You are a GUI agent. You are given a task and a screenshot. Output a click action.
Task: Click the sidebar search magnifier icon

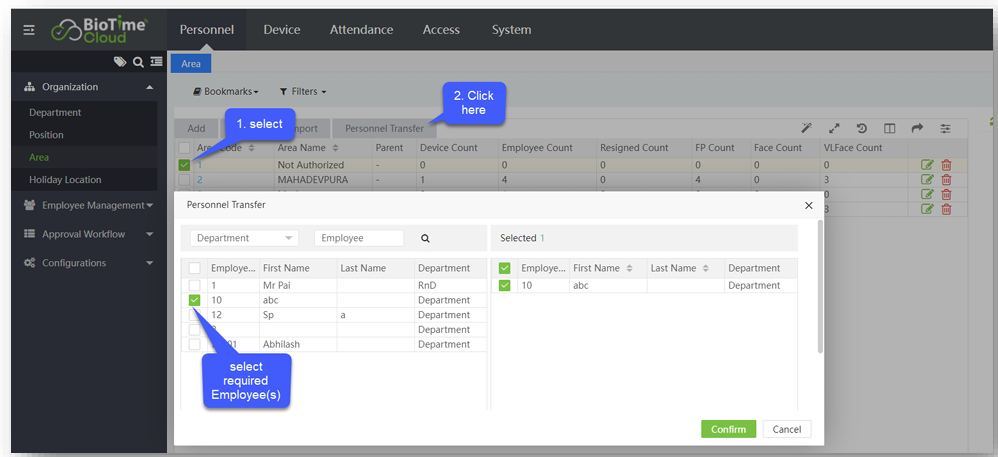coord(138,62)
